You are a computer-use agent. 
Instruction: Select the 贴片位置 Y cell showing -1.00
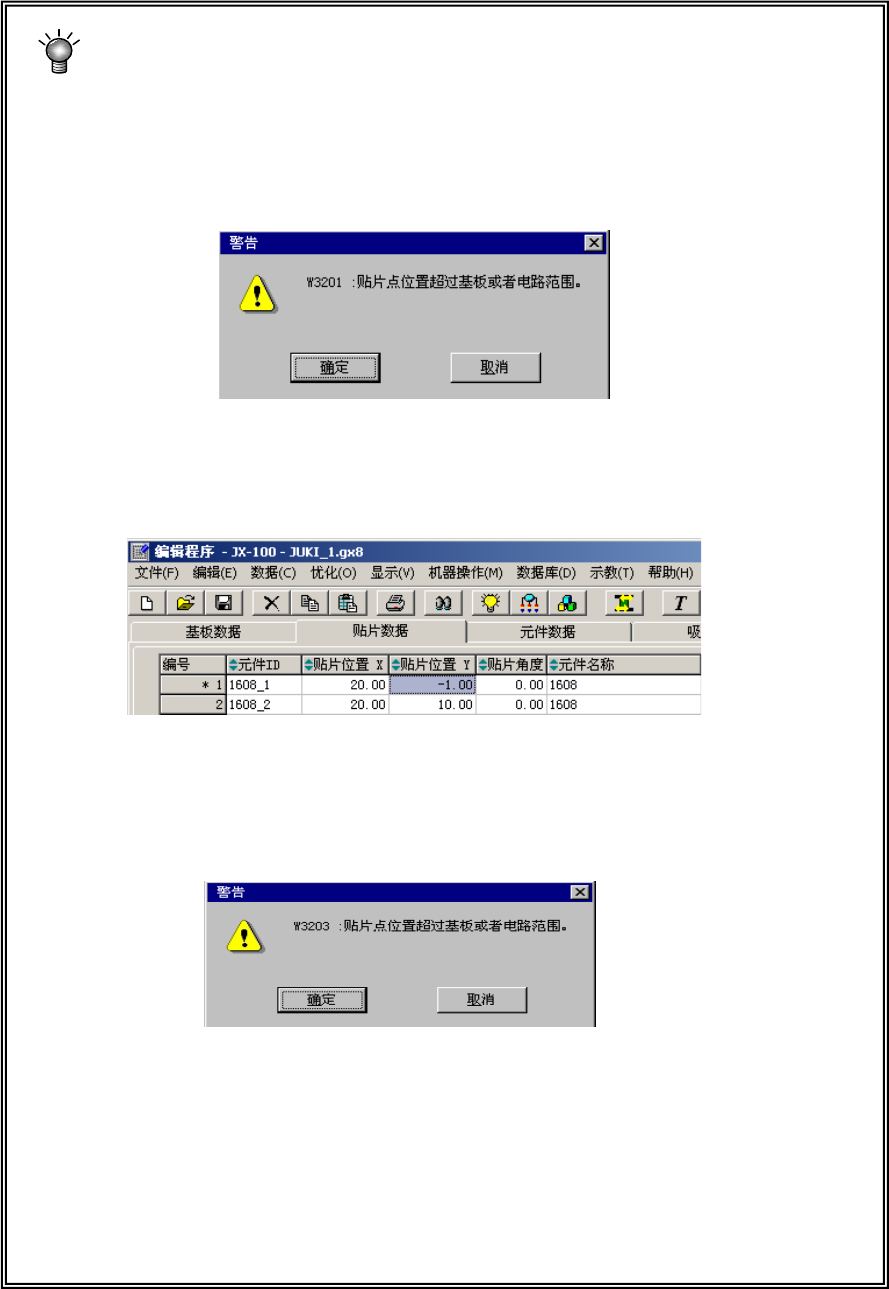pos(432,685)
